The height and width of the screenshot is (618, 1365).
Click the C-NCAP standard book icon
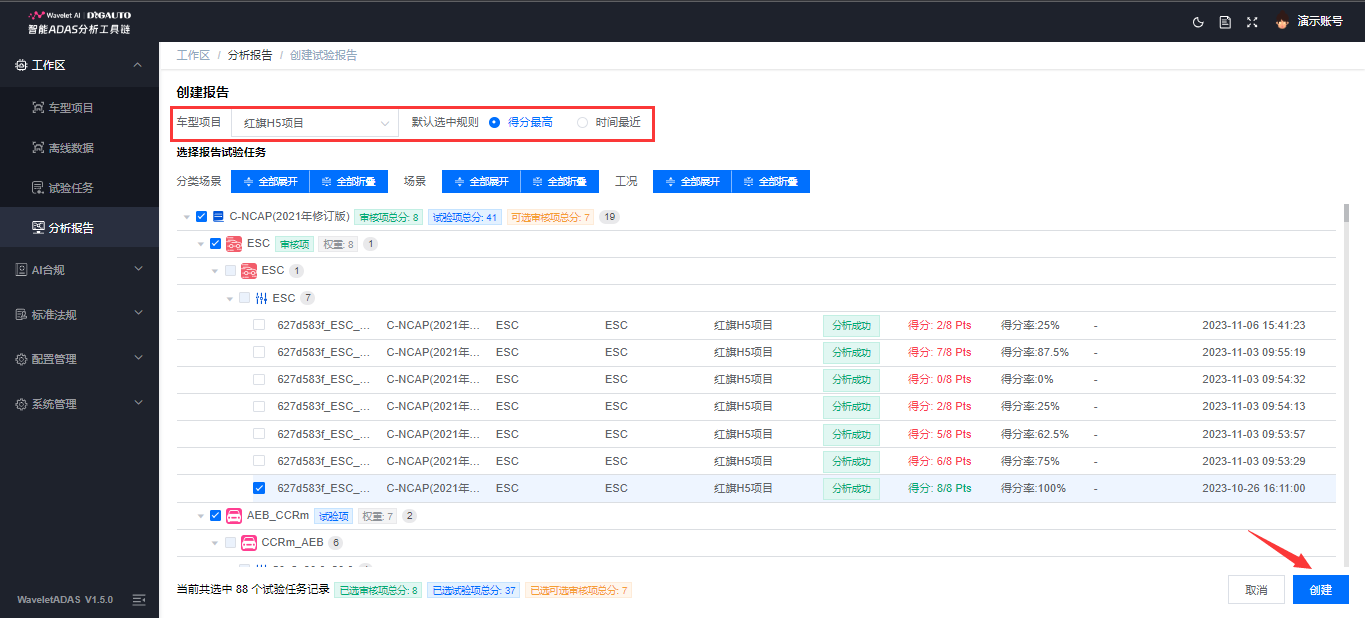click(218, 216)
